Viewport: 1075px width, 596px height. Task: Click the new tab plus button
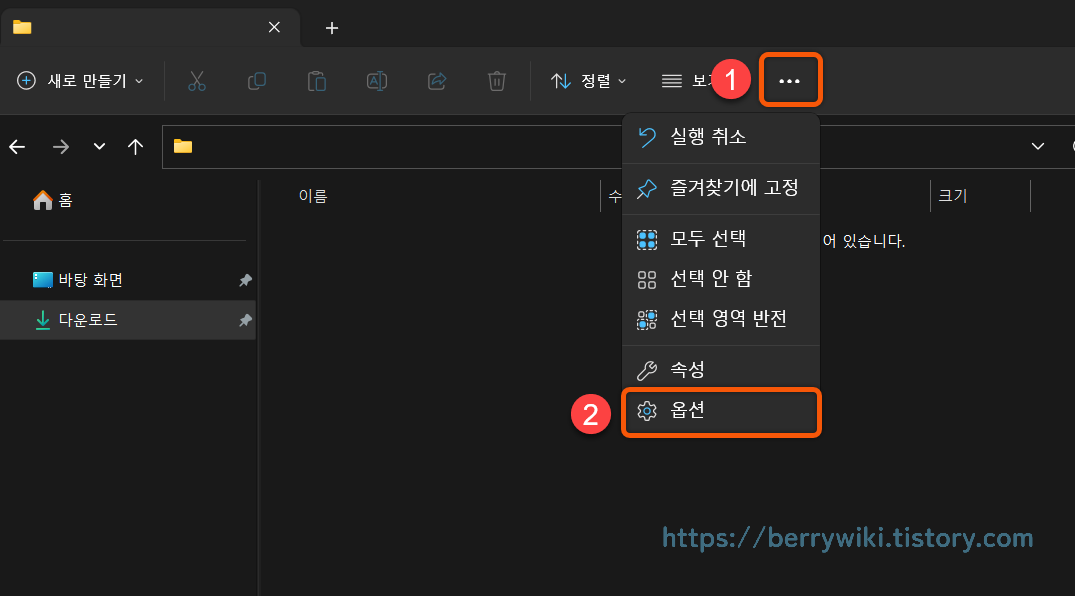tap(331, 28)
